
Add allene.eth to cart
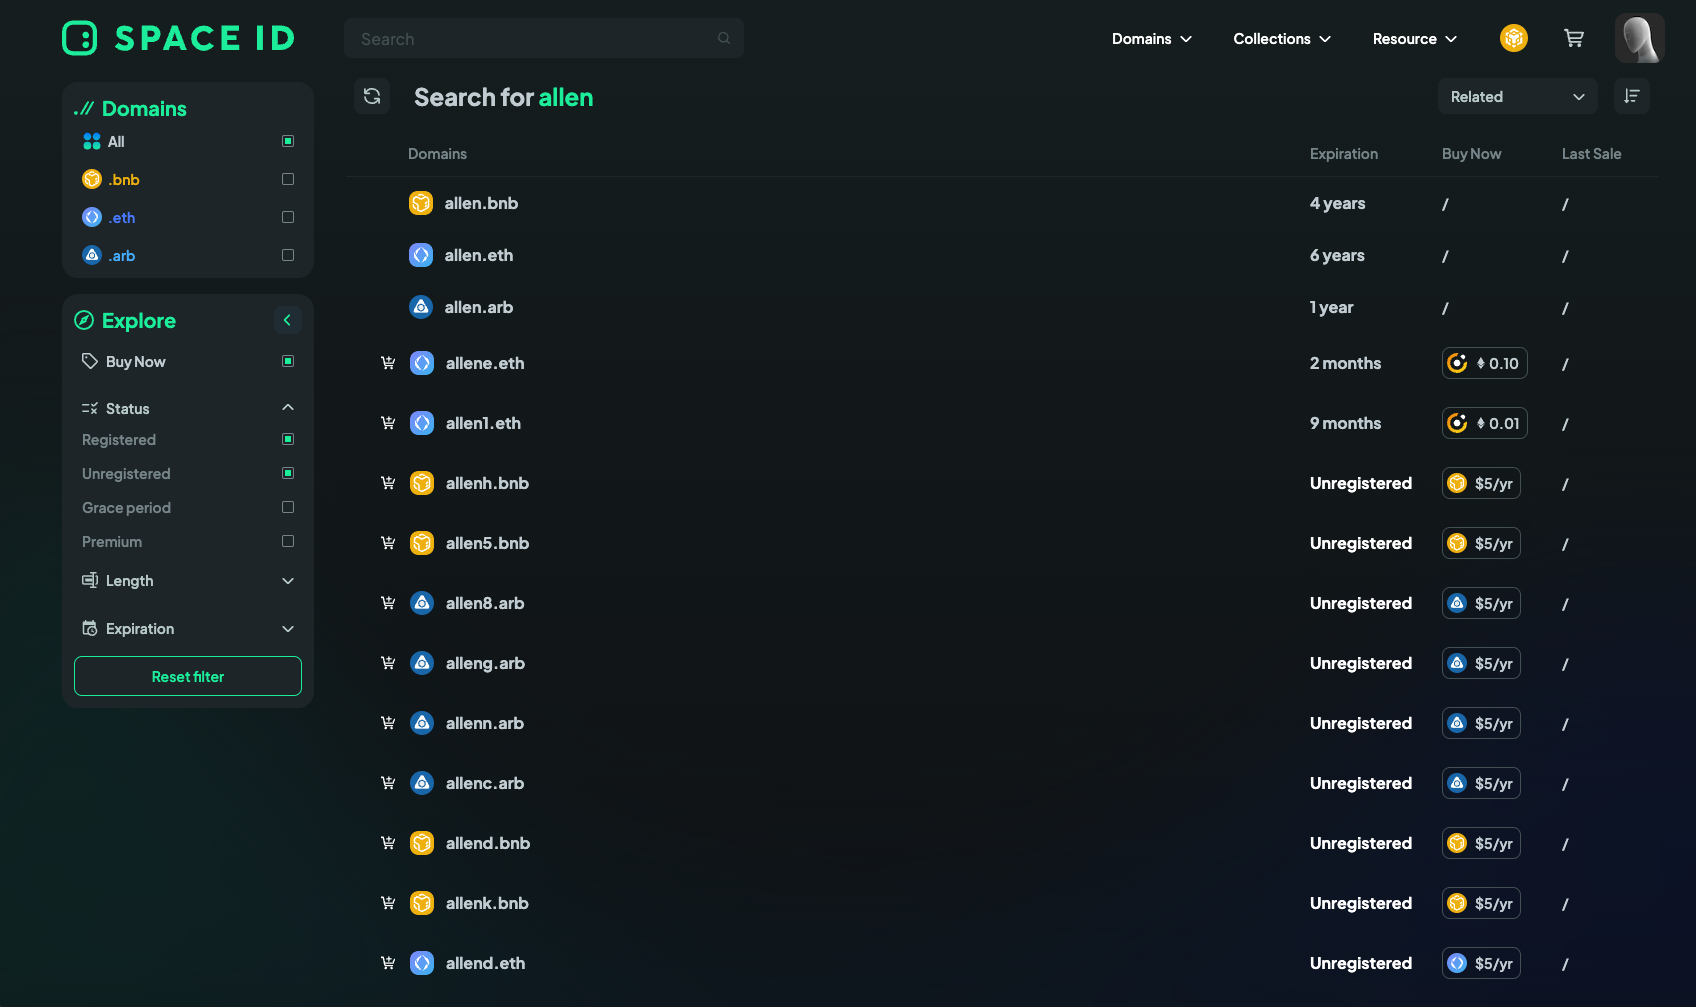click(388, 363)
